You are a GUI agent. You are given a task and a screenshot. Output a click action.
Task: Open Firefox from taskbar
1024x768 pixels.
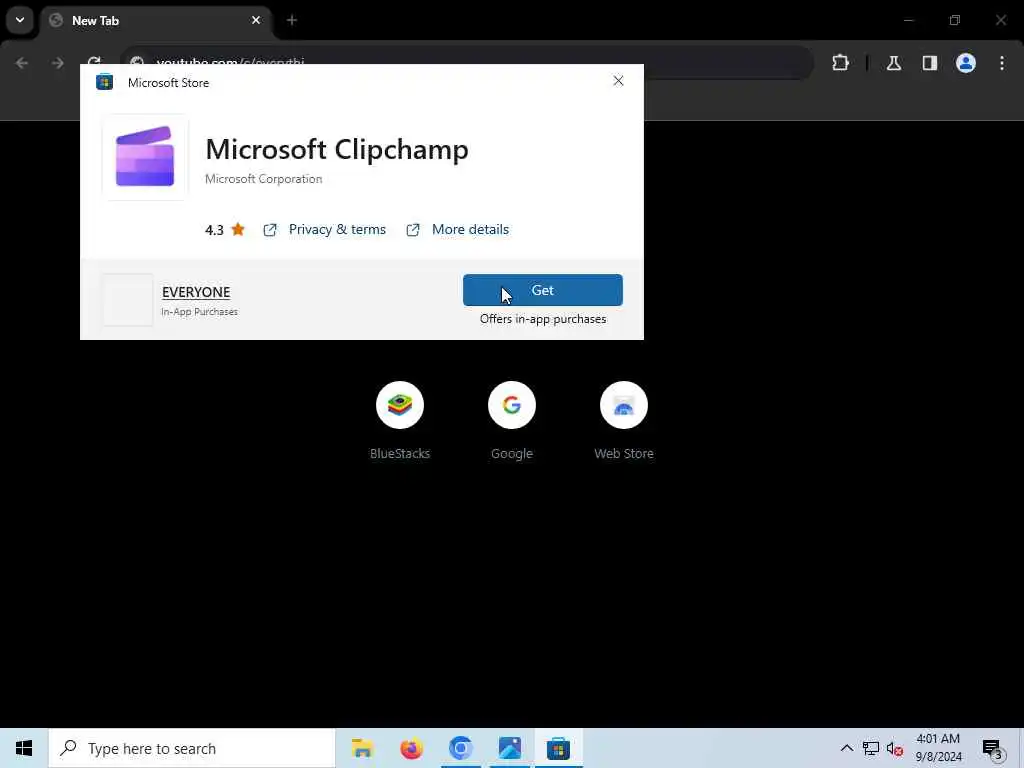click(x=411, y=748)
